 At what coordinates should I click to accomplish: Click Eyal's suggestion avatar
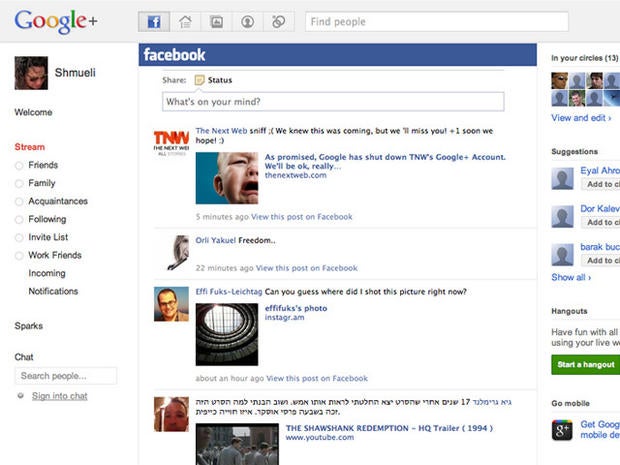562,178
